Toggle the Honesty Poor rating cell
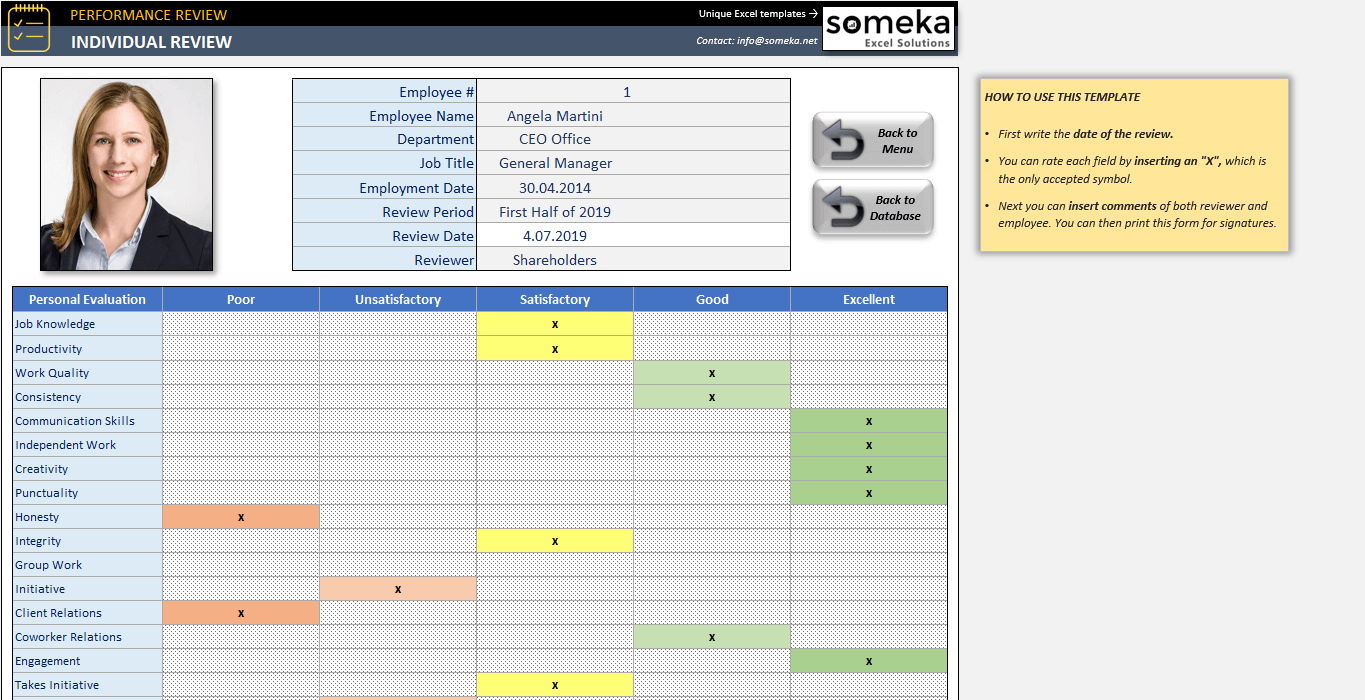This screenshot has height=700, width=1365. point(241,517)
